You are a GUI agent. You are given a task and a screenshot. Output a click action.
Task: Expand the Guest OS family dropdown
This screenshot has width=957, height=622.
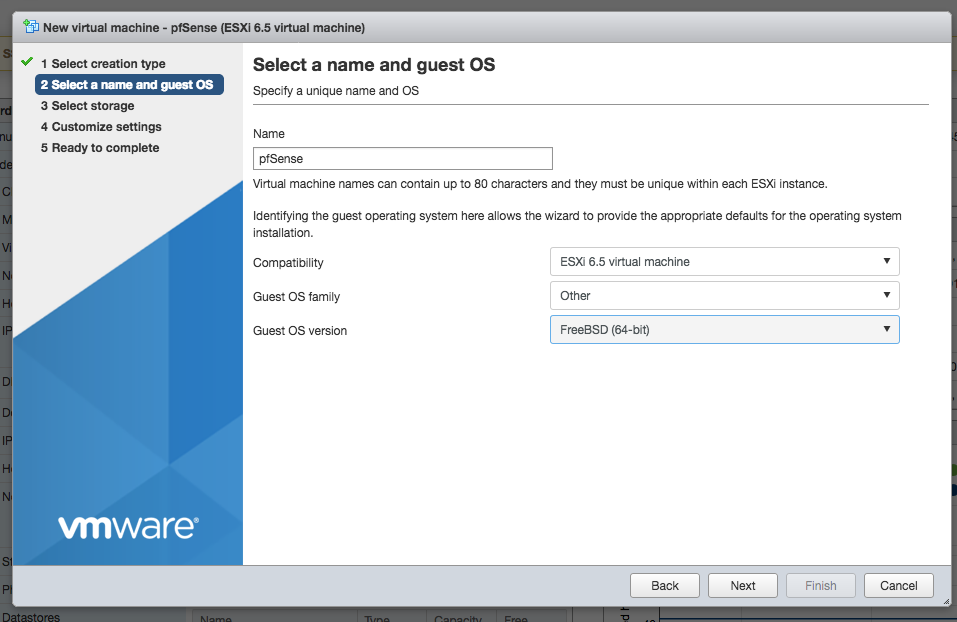(x=724, y=296)
